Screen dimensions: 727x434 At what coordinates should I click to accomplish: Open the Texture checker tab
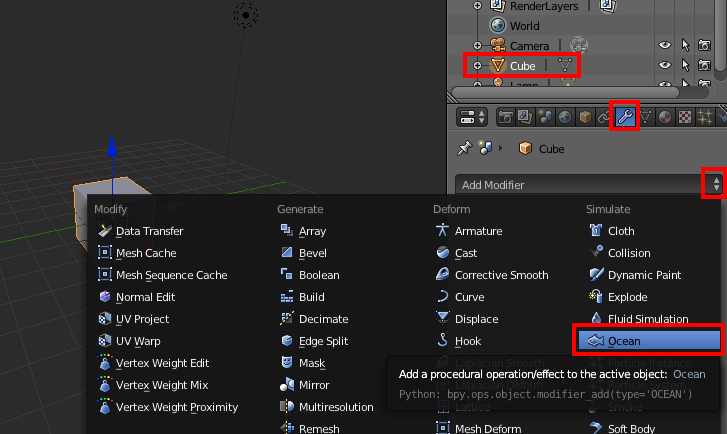point(685,117)
